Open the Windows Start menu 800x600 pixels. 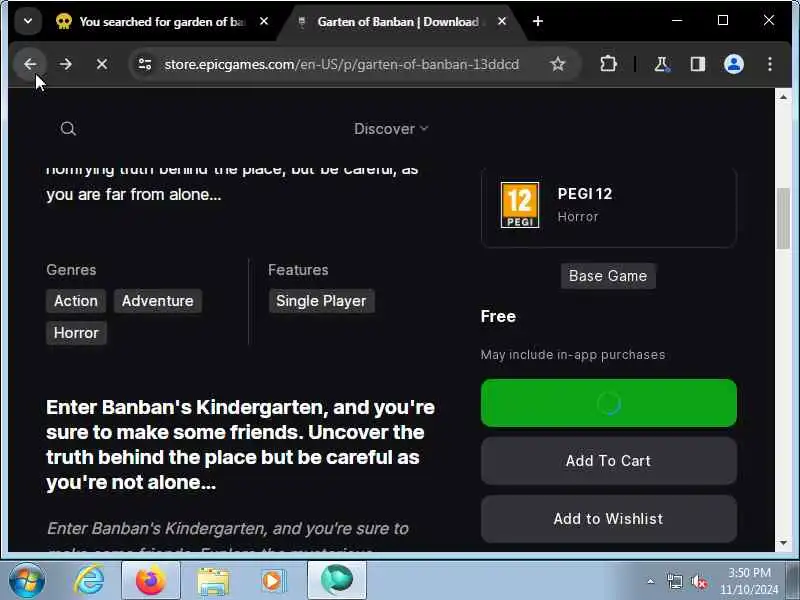(x=26, y=581)
